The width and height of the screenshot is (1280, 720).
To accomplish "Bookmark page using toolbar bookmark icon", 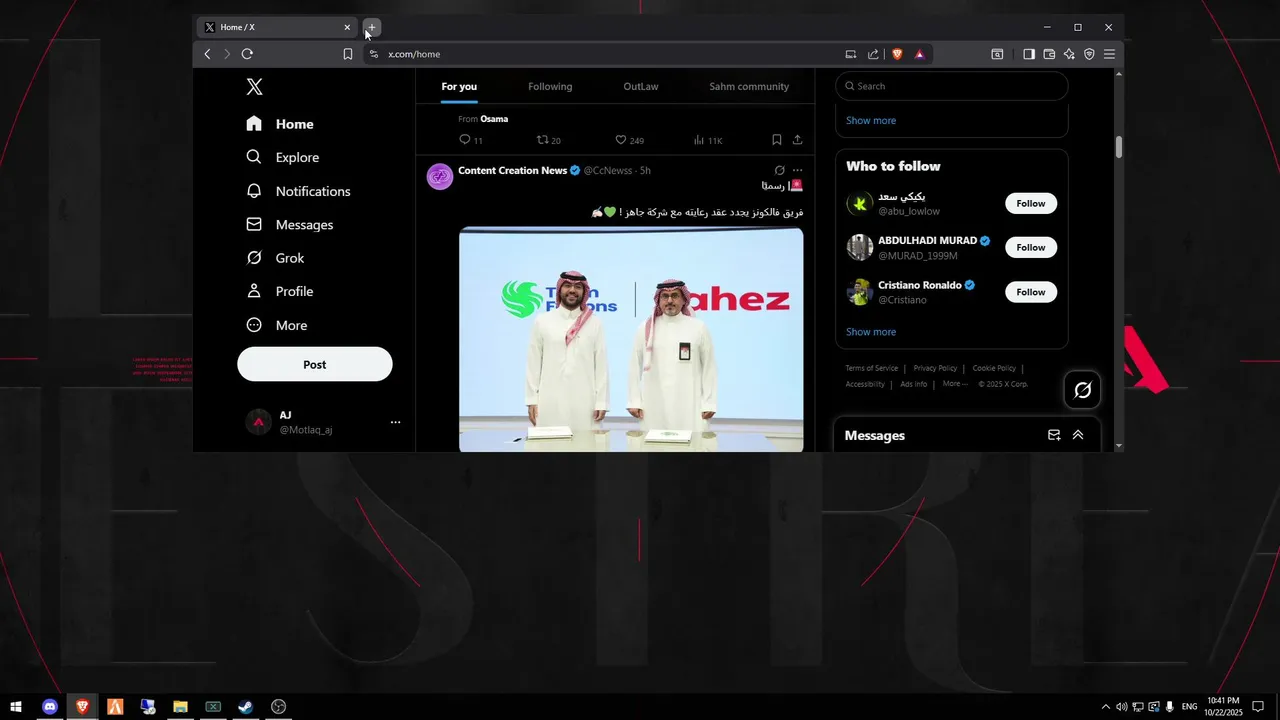I will tap(348, 54).
